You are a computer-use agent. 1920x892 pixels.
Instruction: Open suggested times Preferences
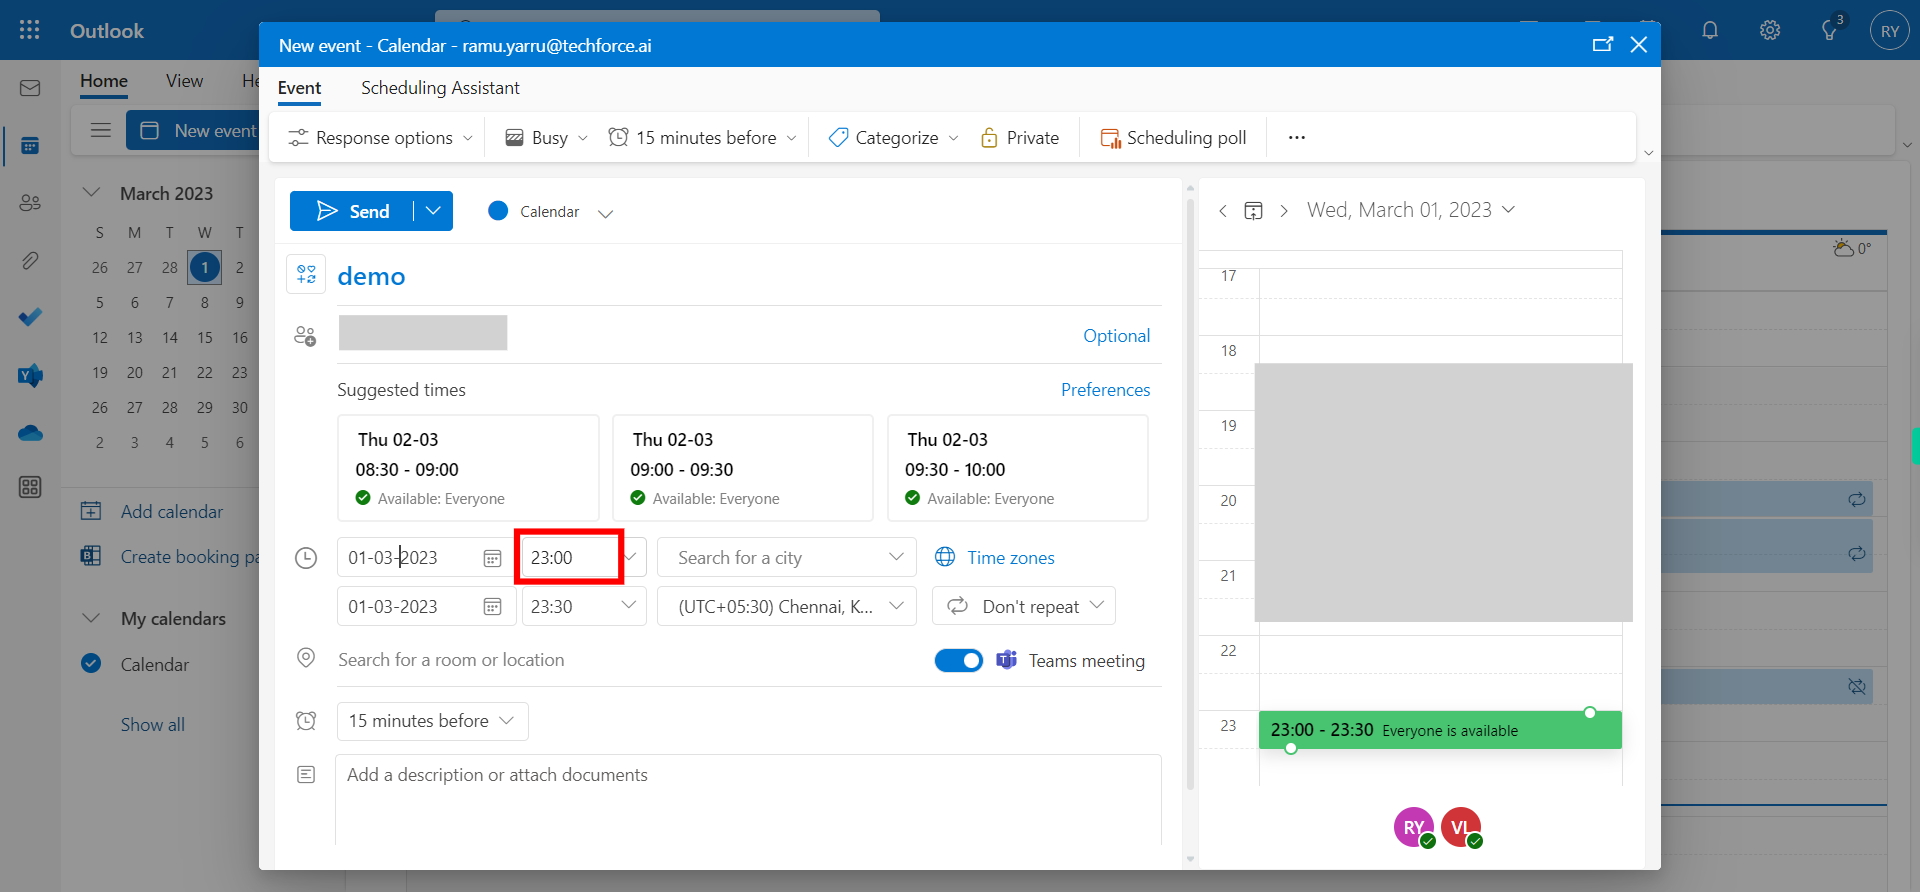coord(1105,390)
